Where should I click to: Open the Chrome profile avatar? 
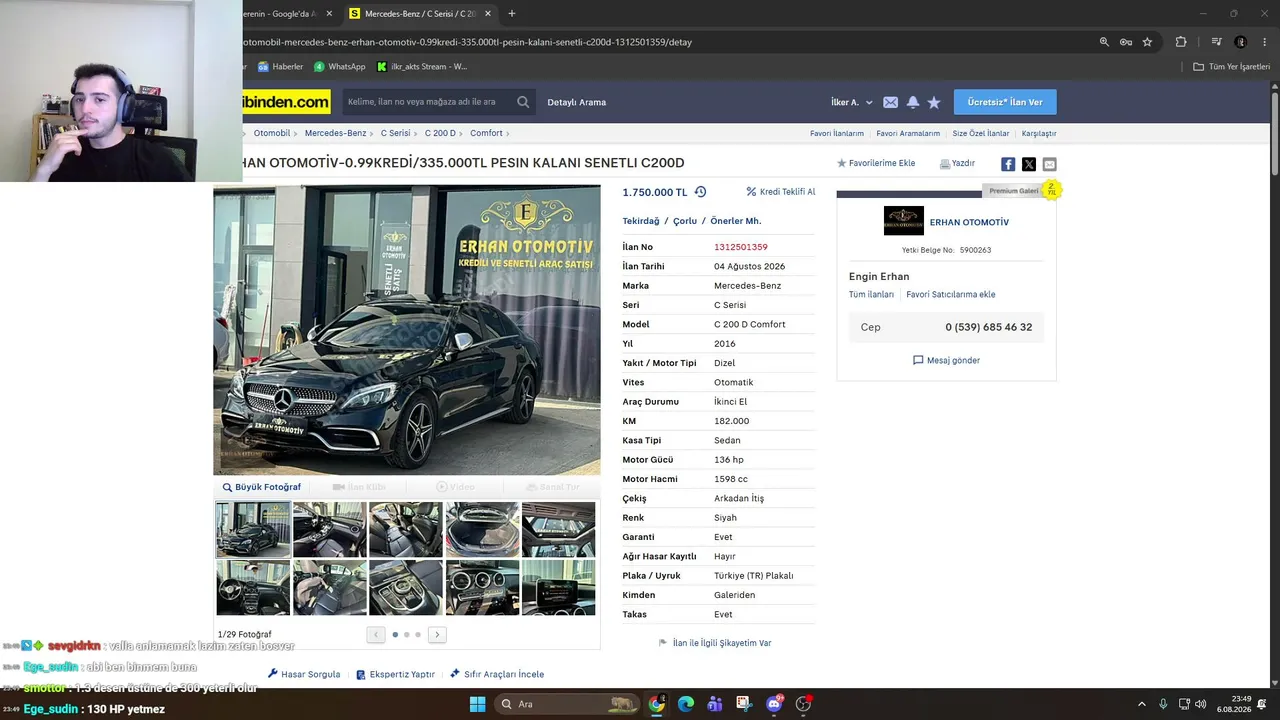click(1240, 42)
